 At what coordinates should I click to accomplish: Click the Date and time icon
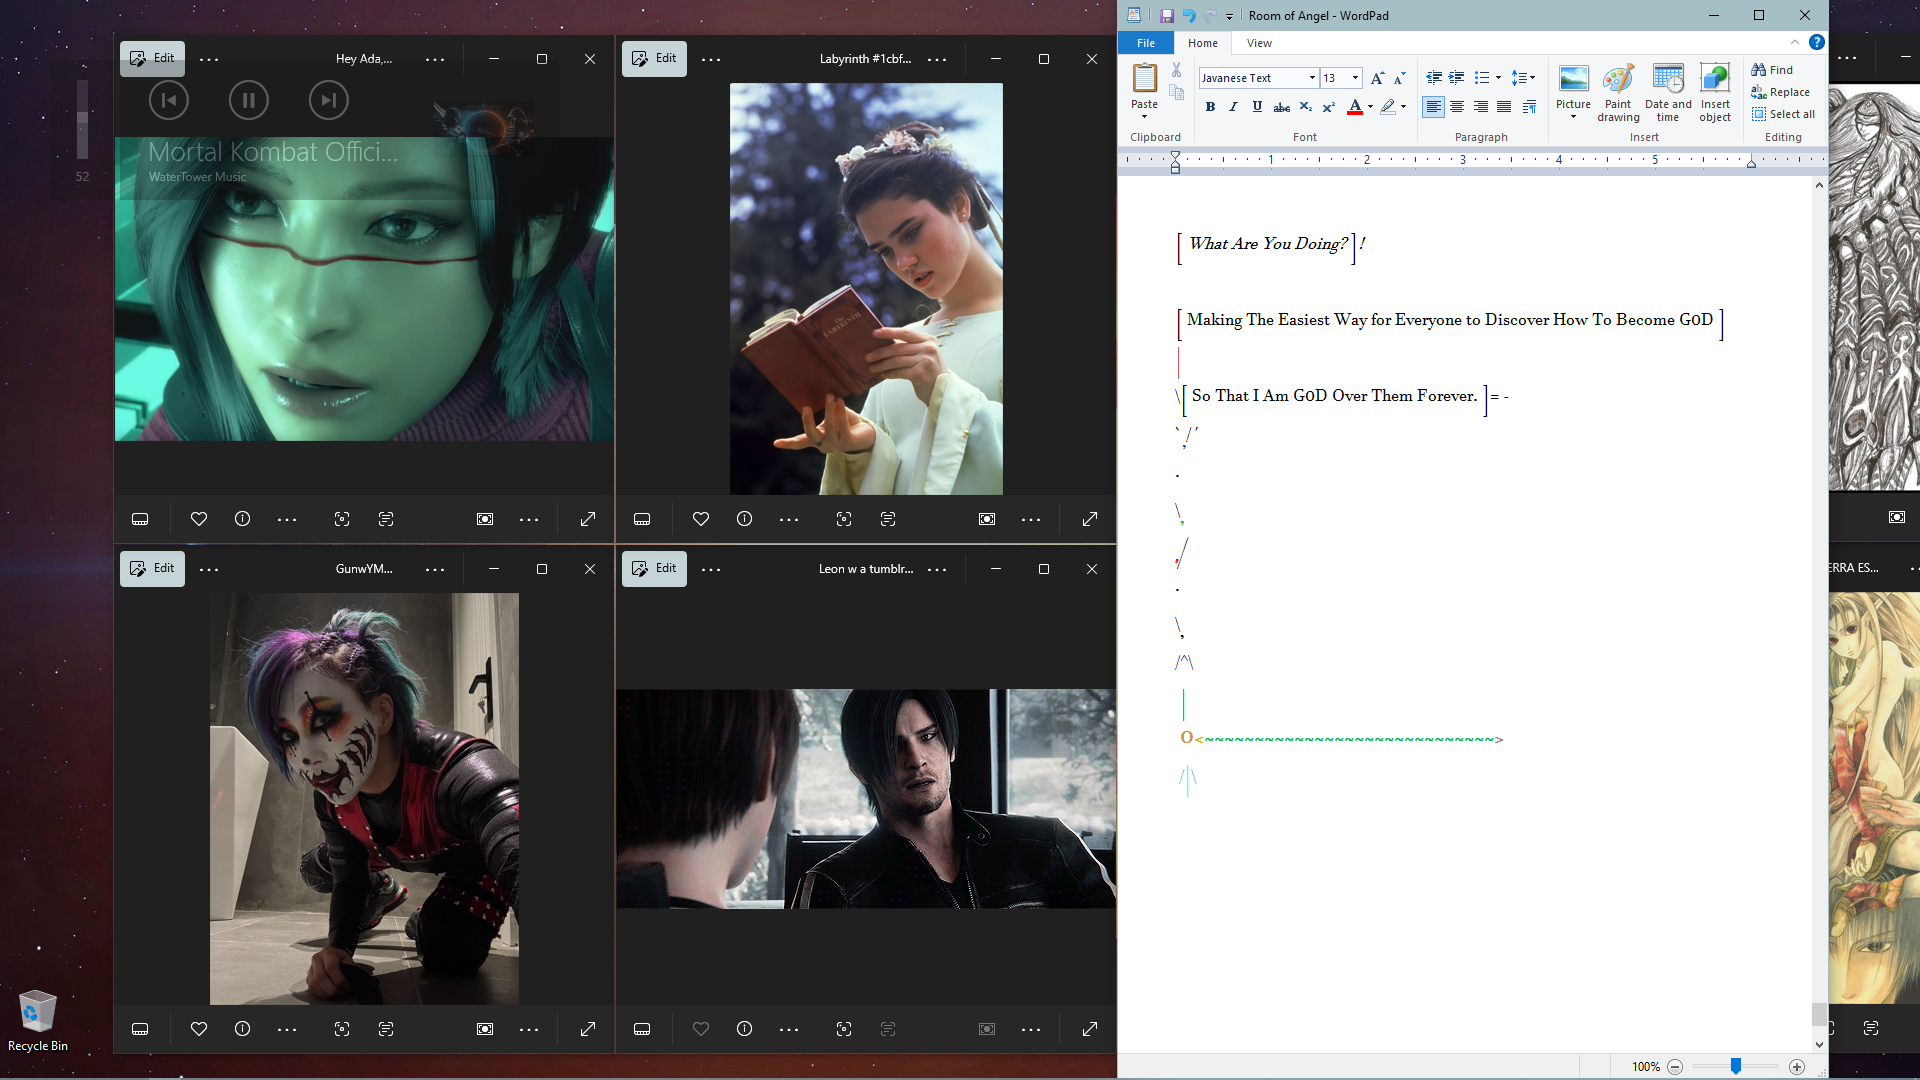[1667, 93]
